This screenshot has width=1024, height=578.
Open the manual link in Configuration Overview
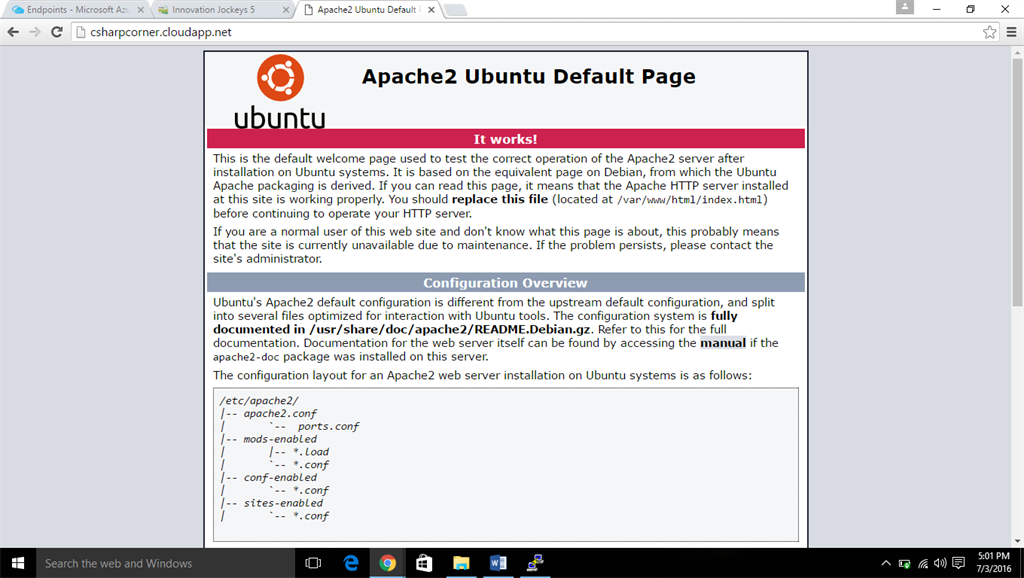pos(723,343)
